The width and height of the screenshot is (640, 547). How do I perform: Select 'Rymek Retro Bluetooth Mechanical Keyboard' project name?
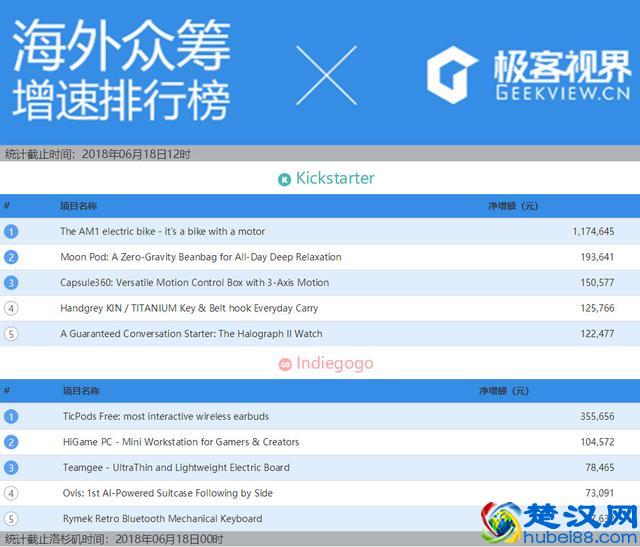(x=162, y=519)
